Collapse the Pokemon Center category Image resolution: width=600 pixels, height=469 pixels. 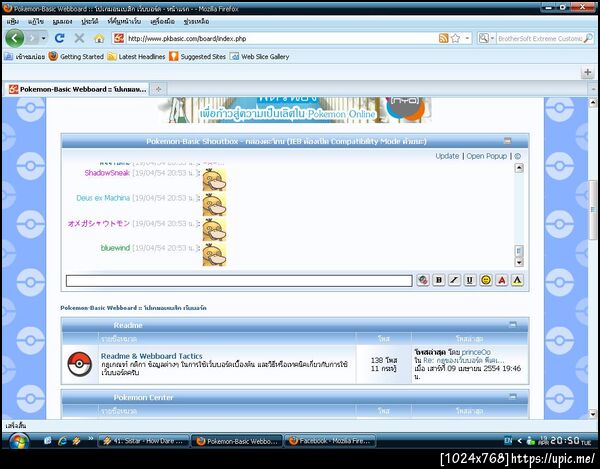(x=512, y=397)
